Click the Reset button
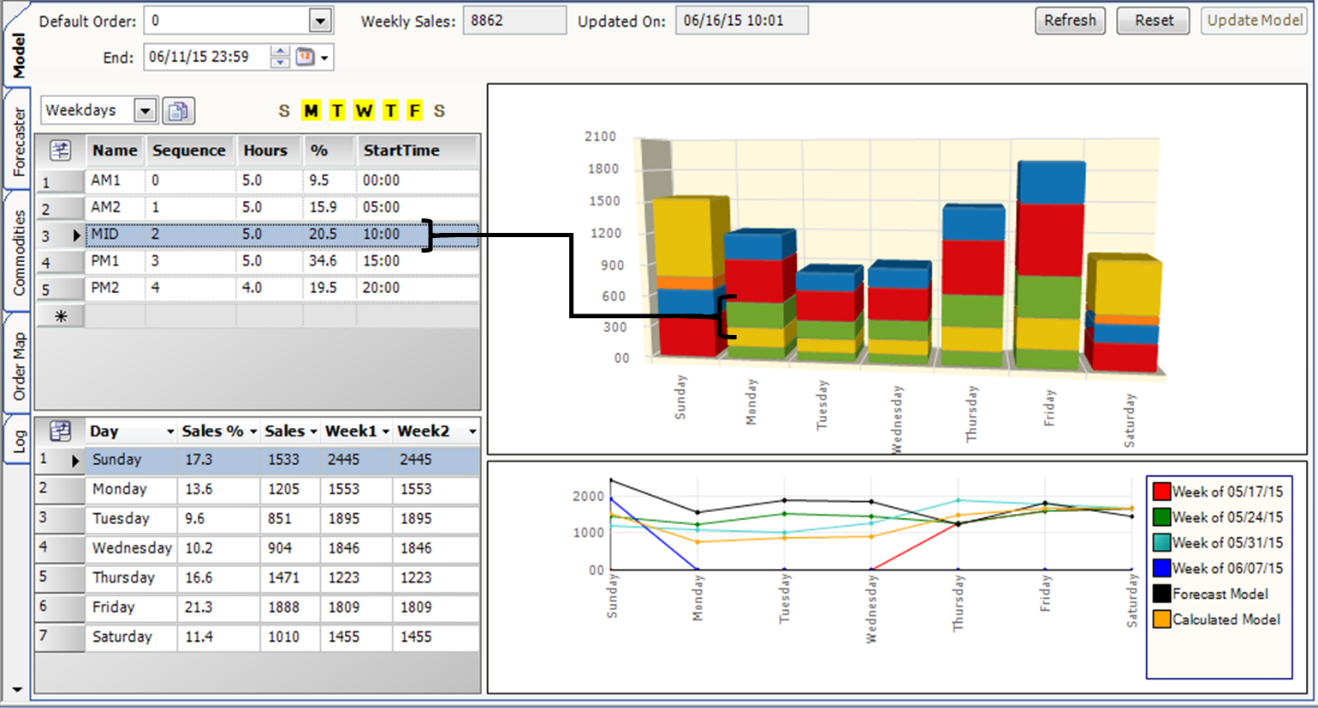The height and width of the screenshot is (708, 1318). click(x=1153, y=21)
